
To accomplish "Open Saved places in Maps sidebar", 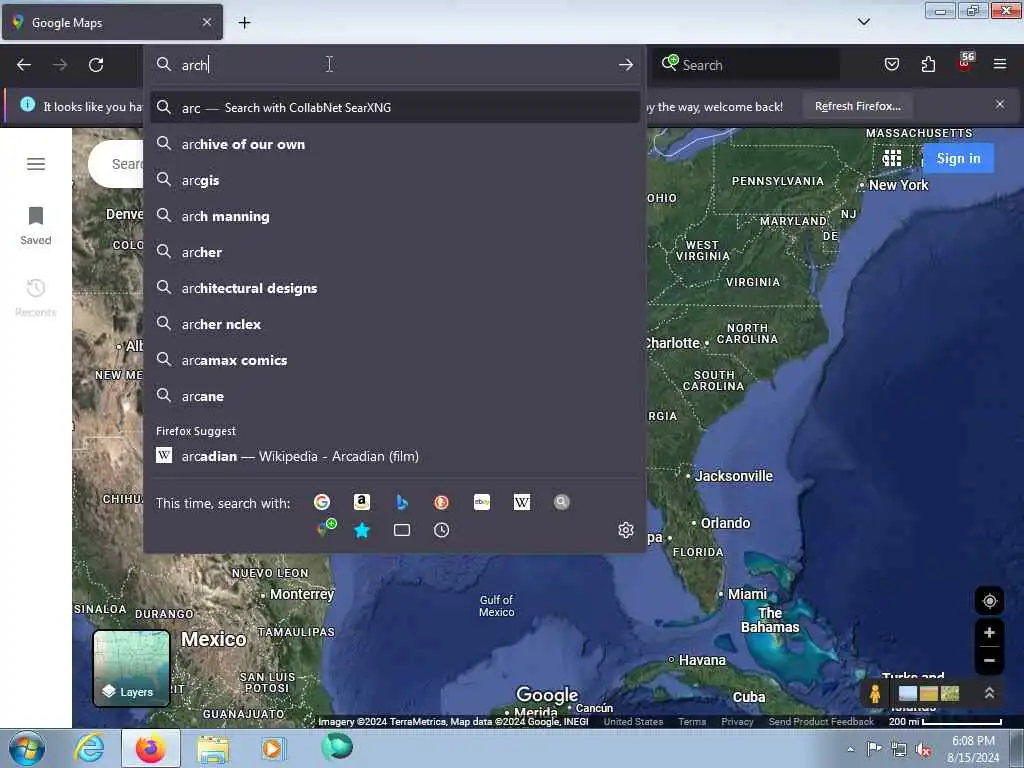I will pos(36,226).
